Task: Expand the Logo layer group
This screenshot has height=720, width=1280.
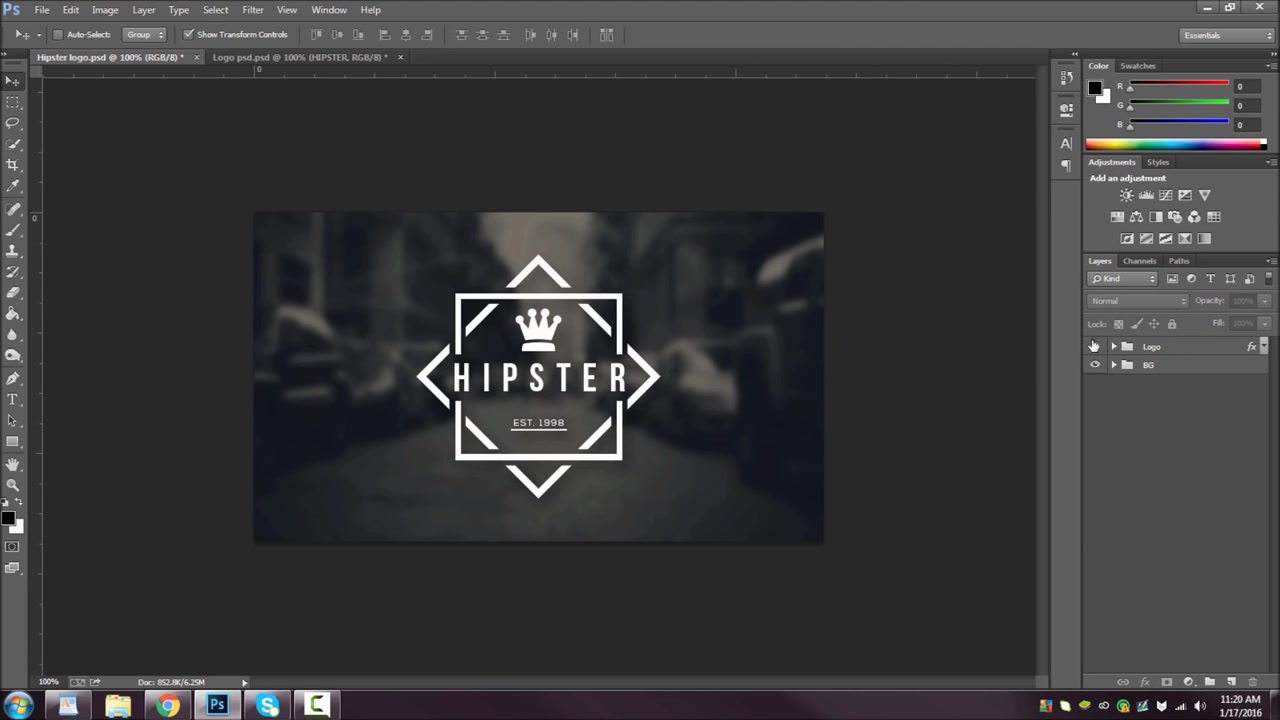Action: pyautogui.click(x=1114, y=346)
